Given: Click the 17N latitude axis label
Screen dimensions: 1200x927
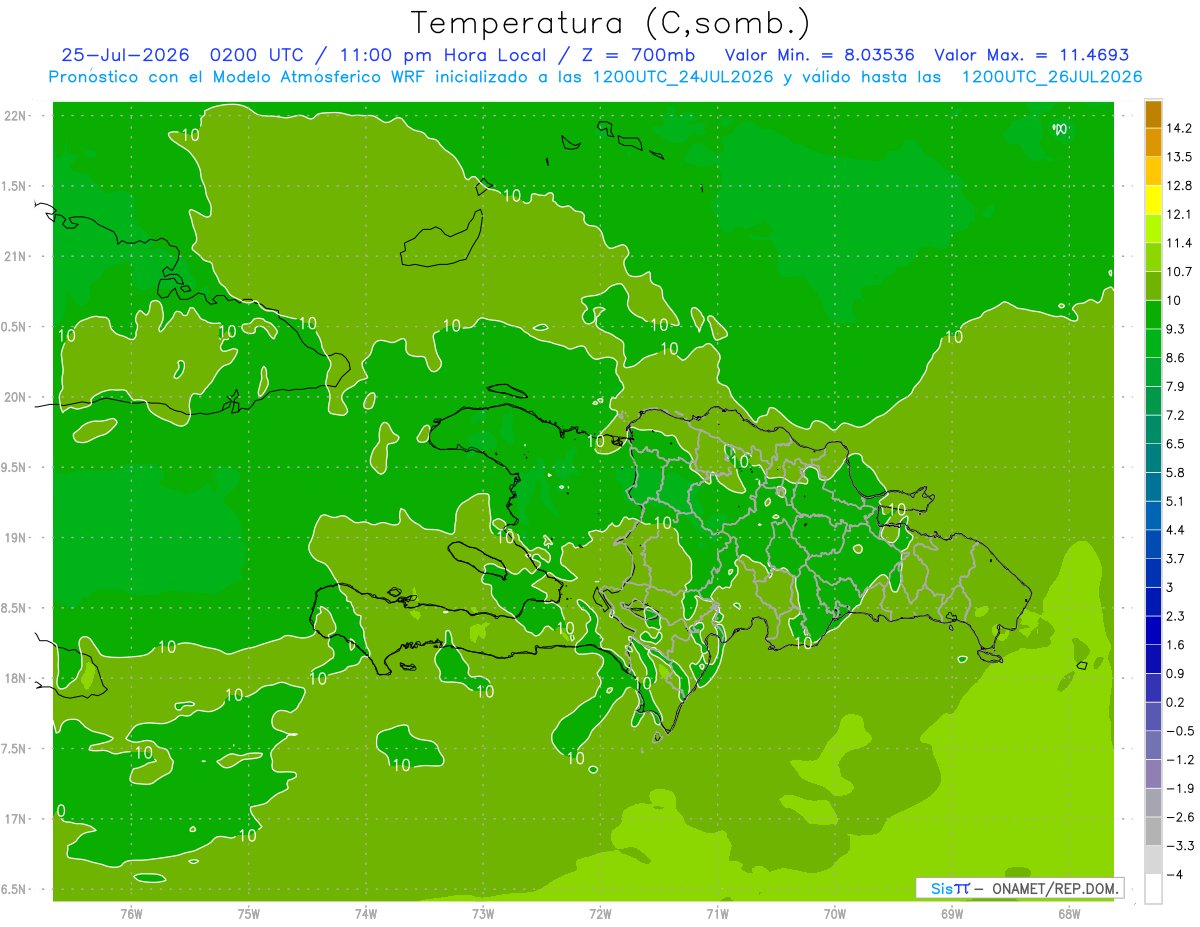Looking at the screenshot, I should (x=17, y=819).
